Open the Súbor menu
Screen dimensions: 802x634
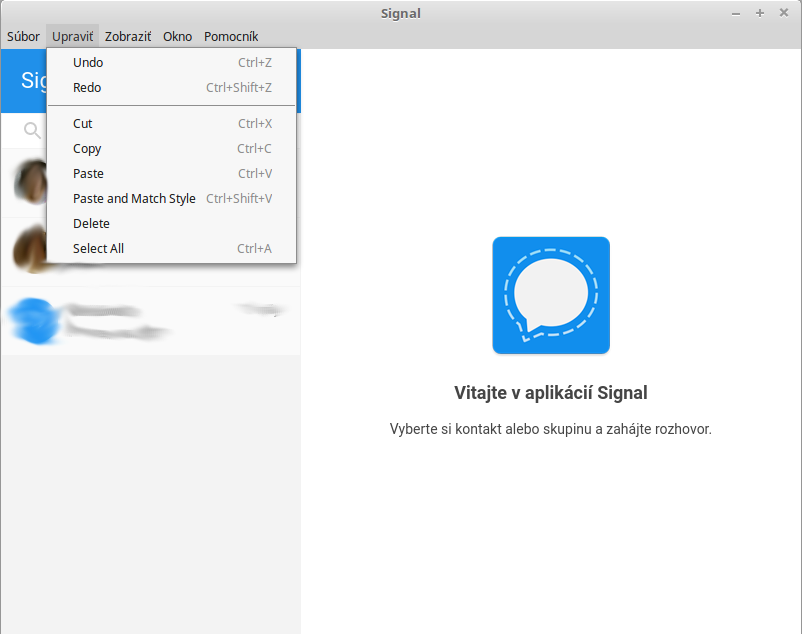pos(23,36)
